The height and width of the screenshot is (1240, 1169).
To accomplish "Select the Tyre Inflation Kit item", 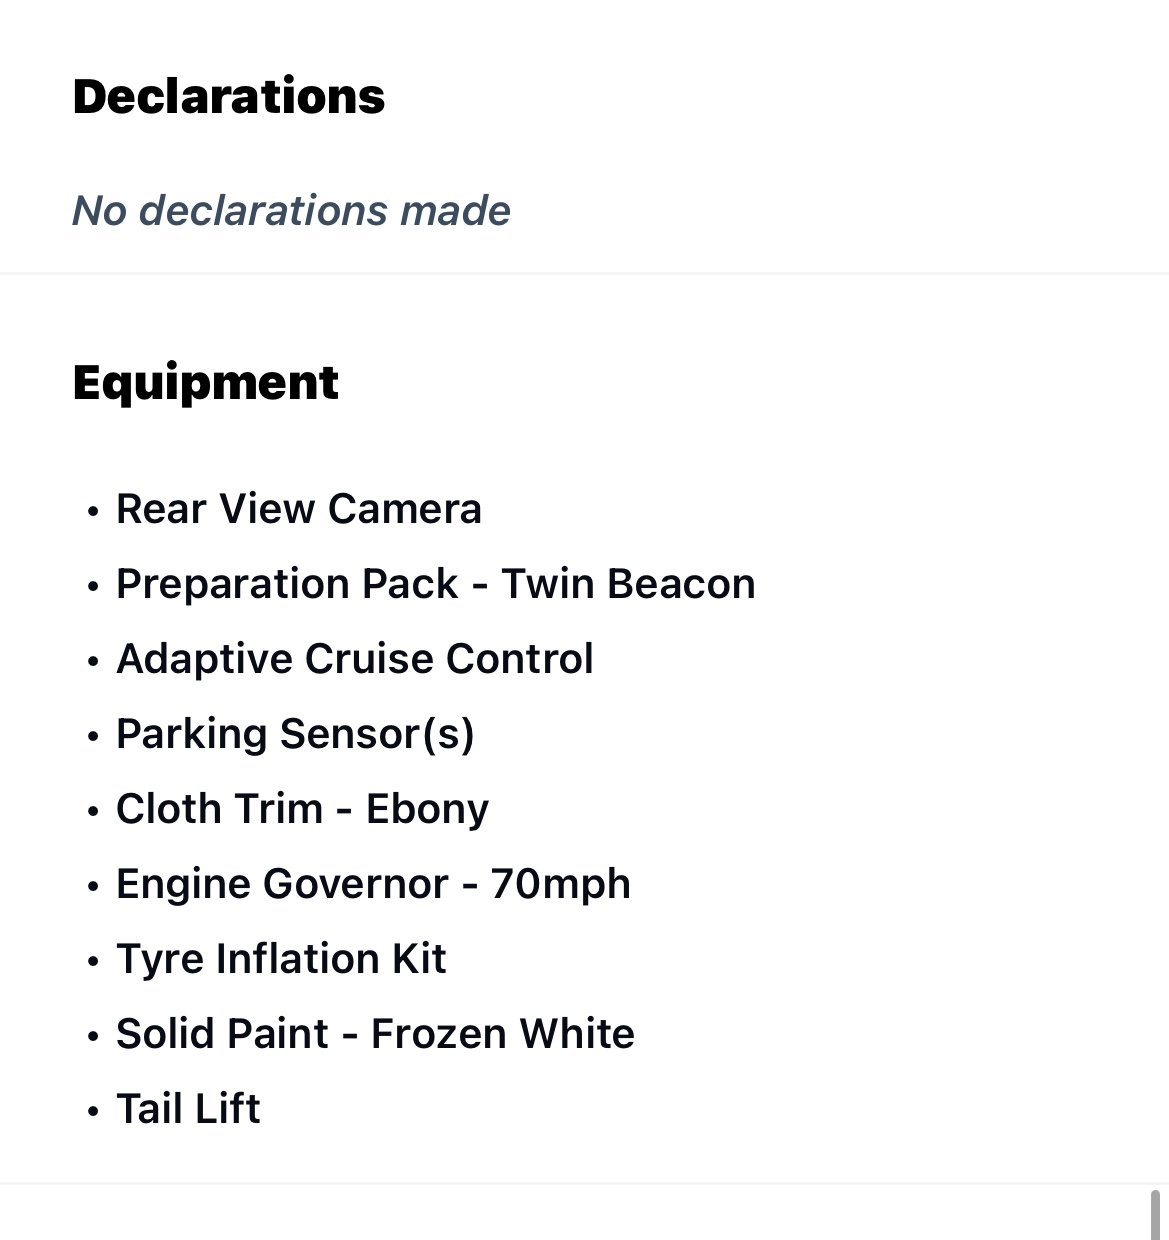I will point(281,959).
